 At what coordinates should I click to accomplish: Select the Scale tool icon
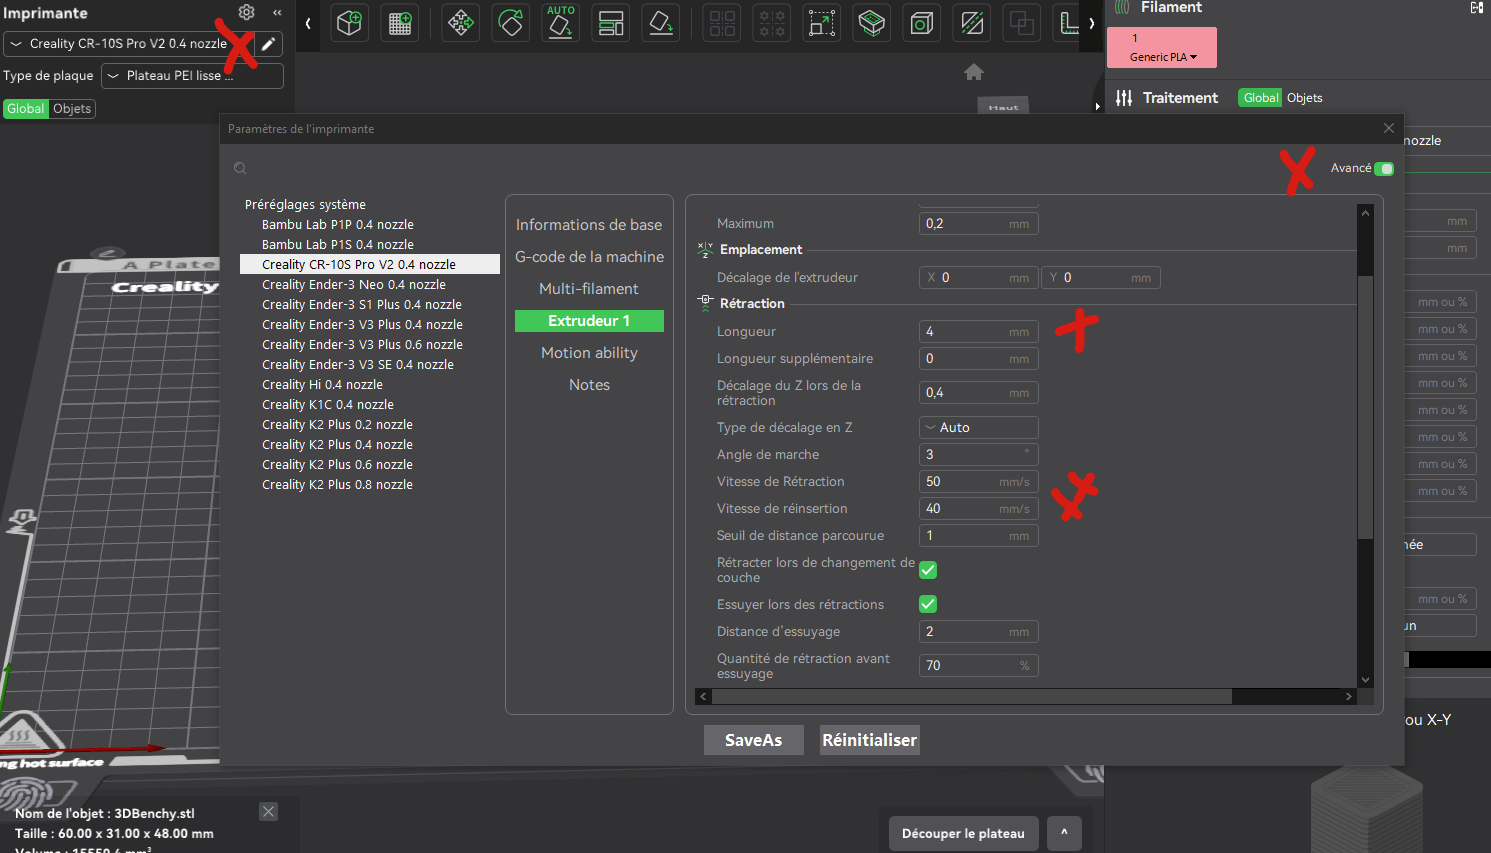tap(822, 23)
